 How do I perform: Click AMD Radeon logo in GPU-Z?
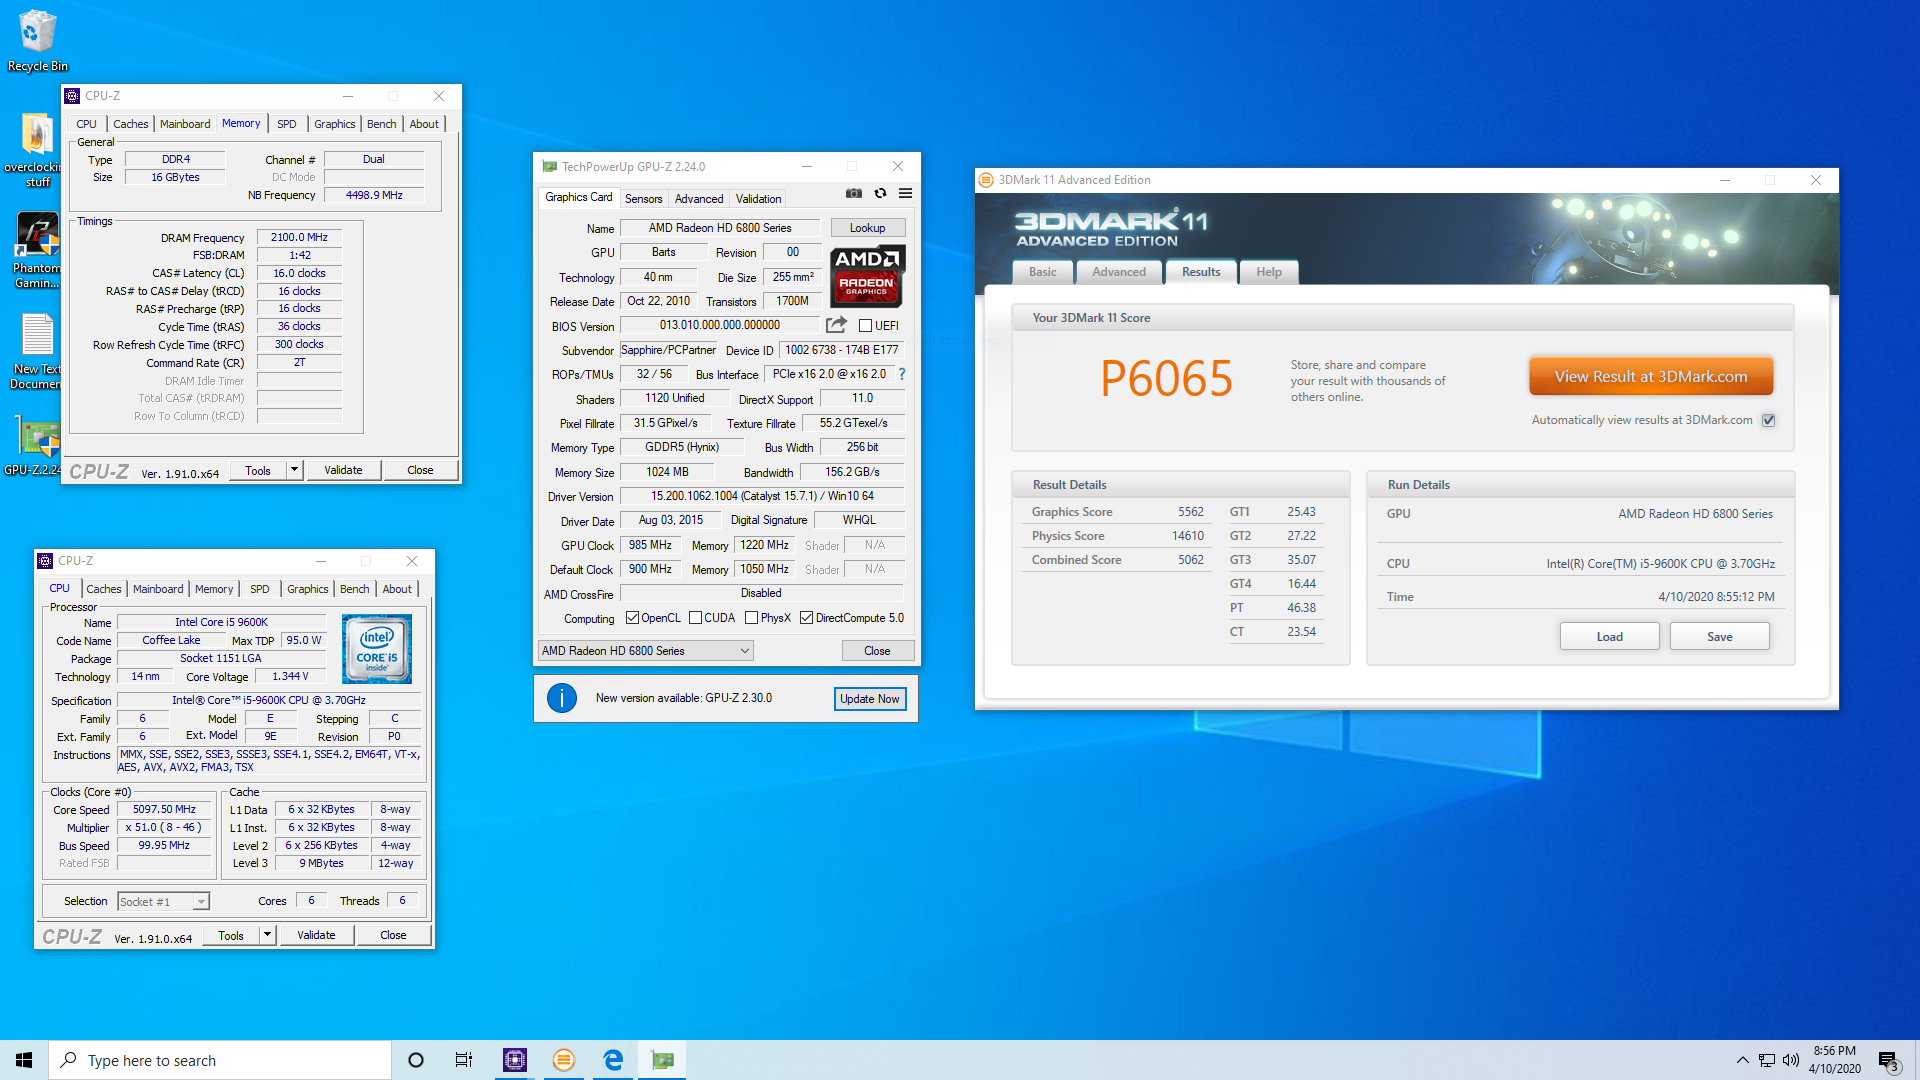pos(867,276)
